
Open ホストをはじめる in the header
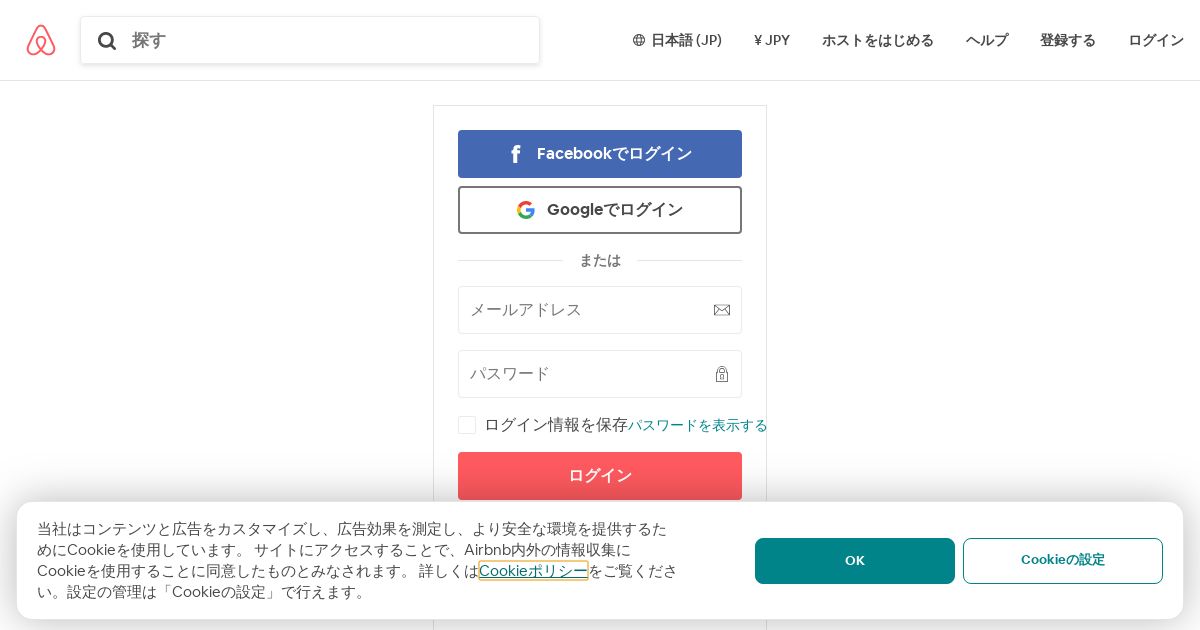878,40
